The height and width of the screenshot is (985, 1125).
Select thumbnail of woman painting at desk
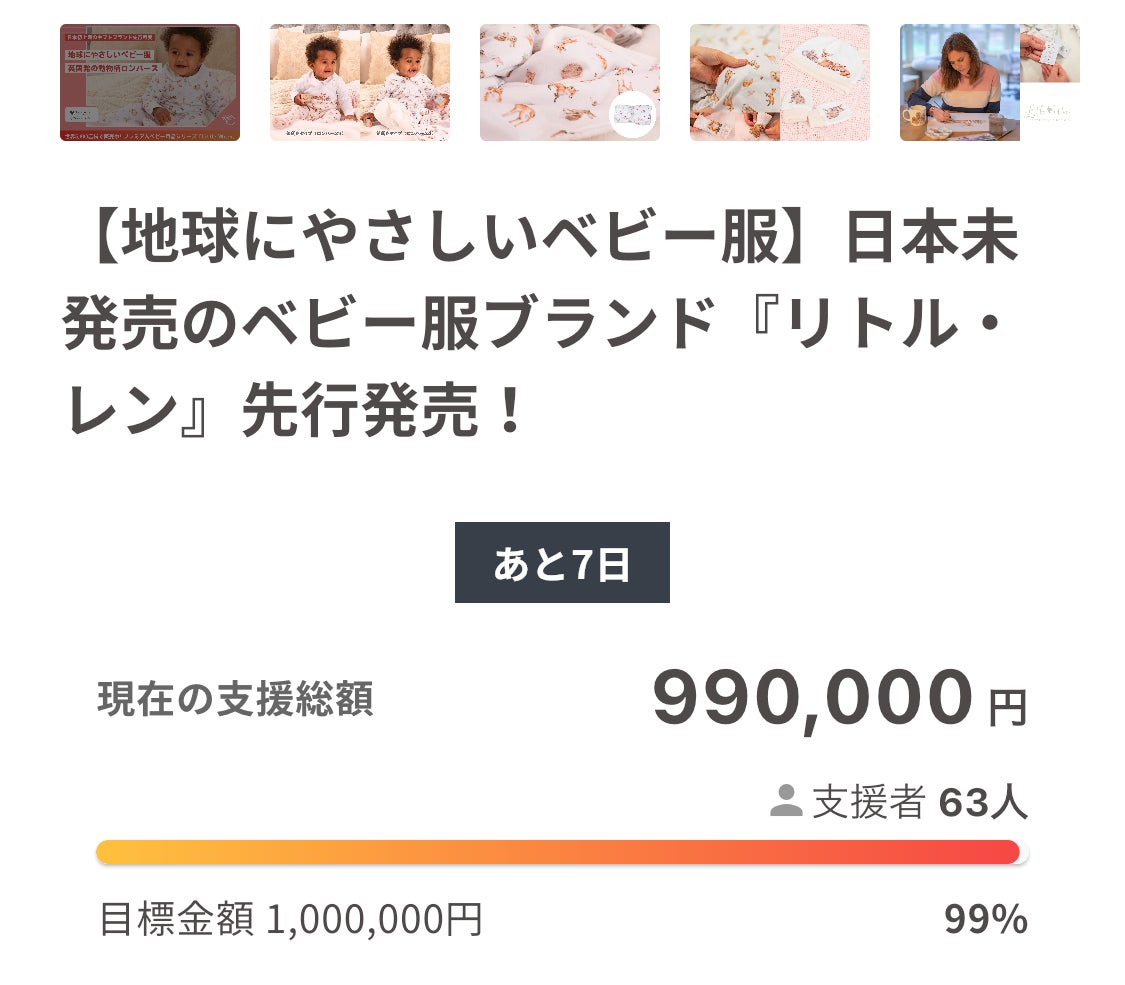960,85
